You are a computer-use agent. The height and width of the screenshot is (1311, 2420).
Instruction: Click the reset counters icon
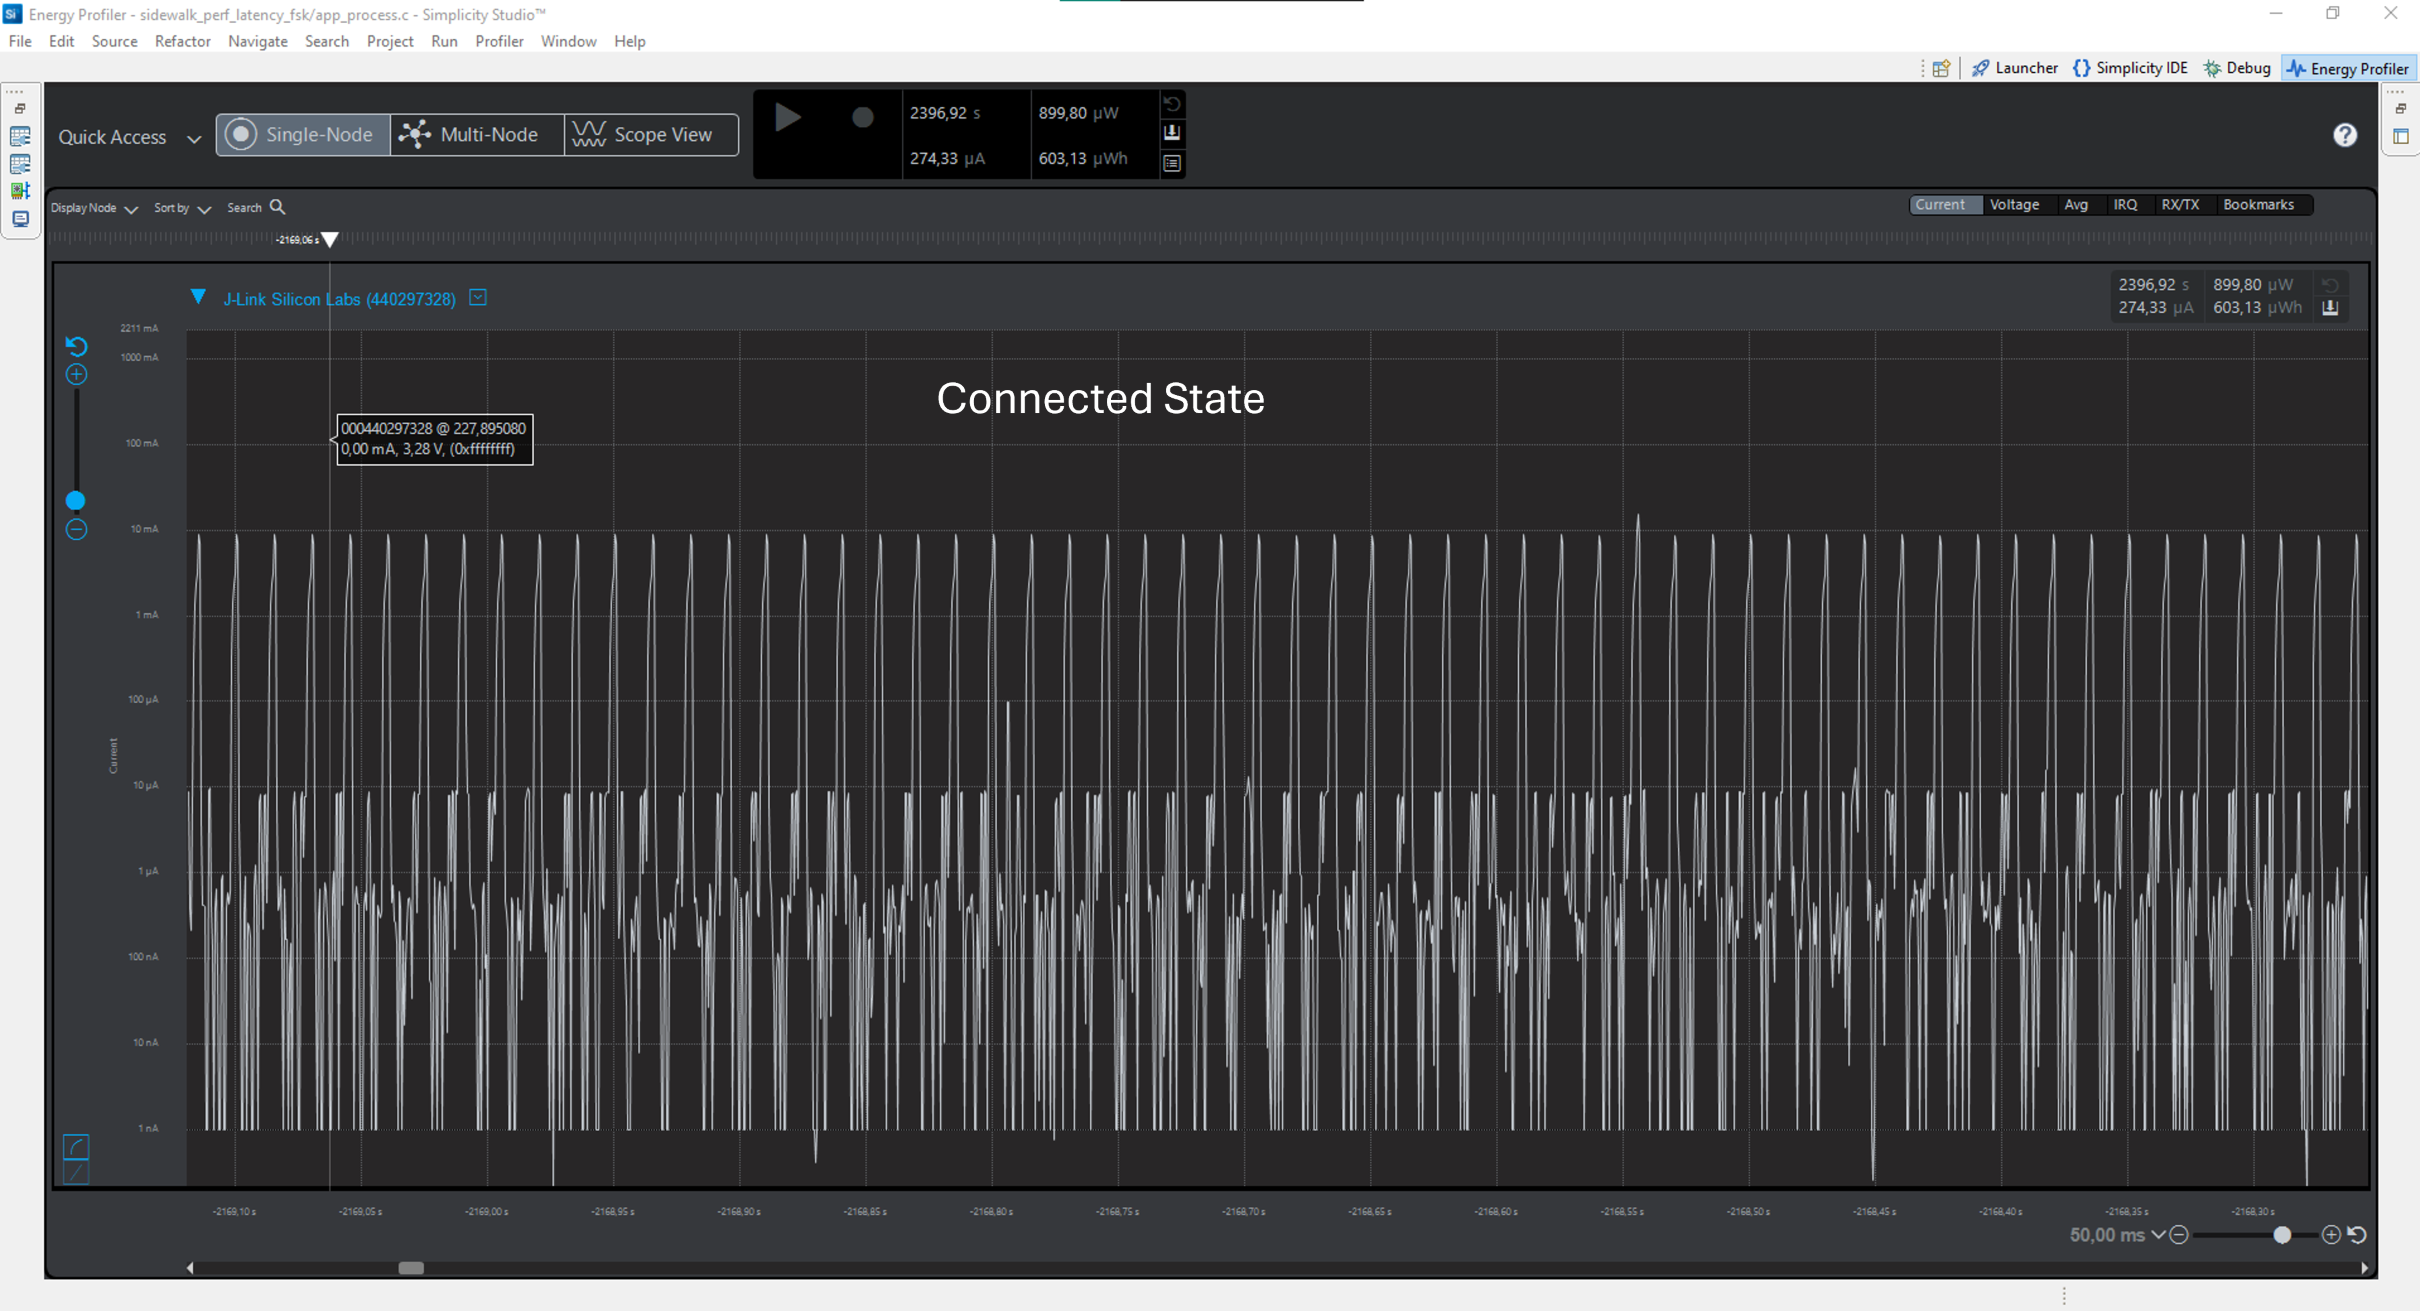(x=1172, y=103)
